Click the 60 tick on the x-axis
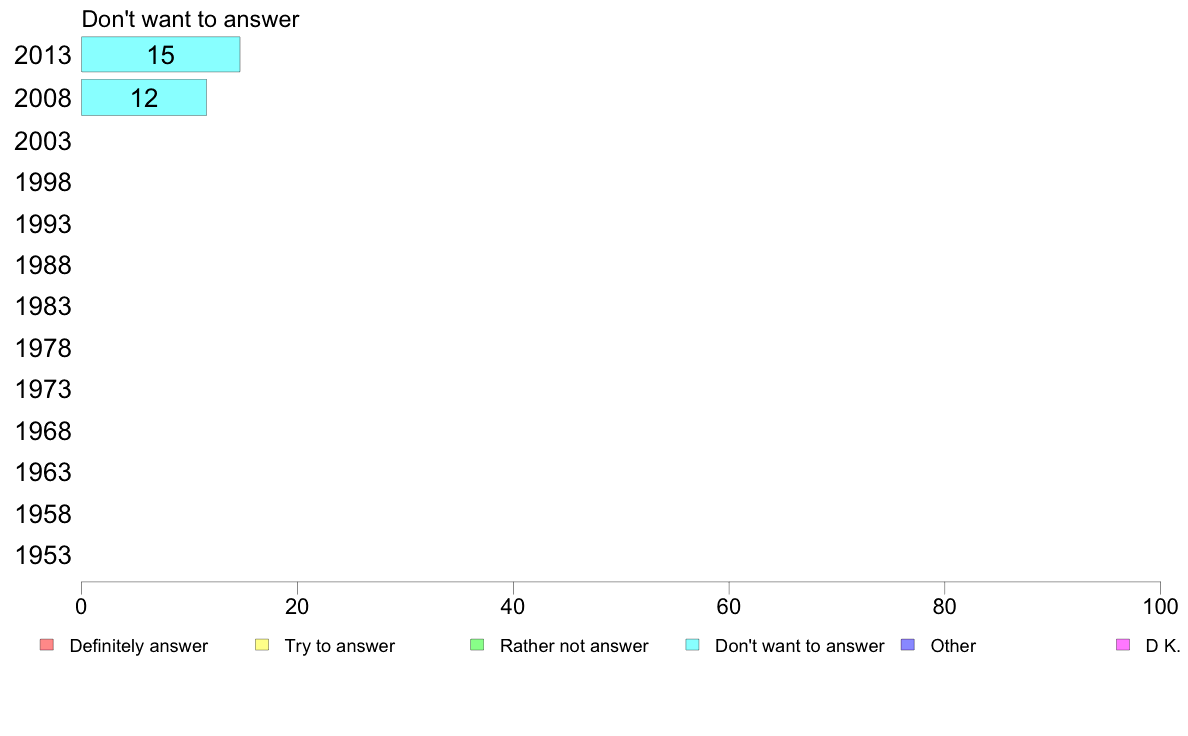 point(729,606)
